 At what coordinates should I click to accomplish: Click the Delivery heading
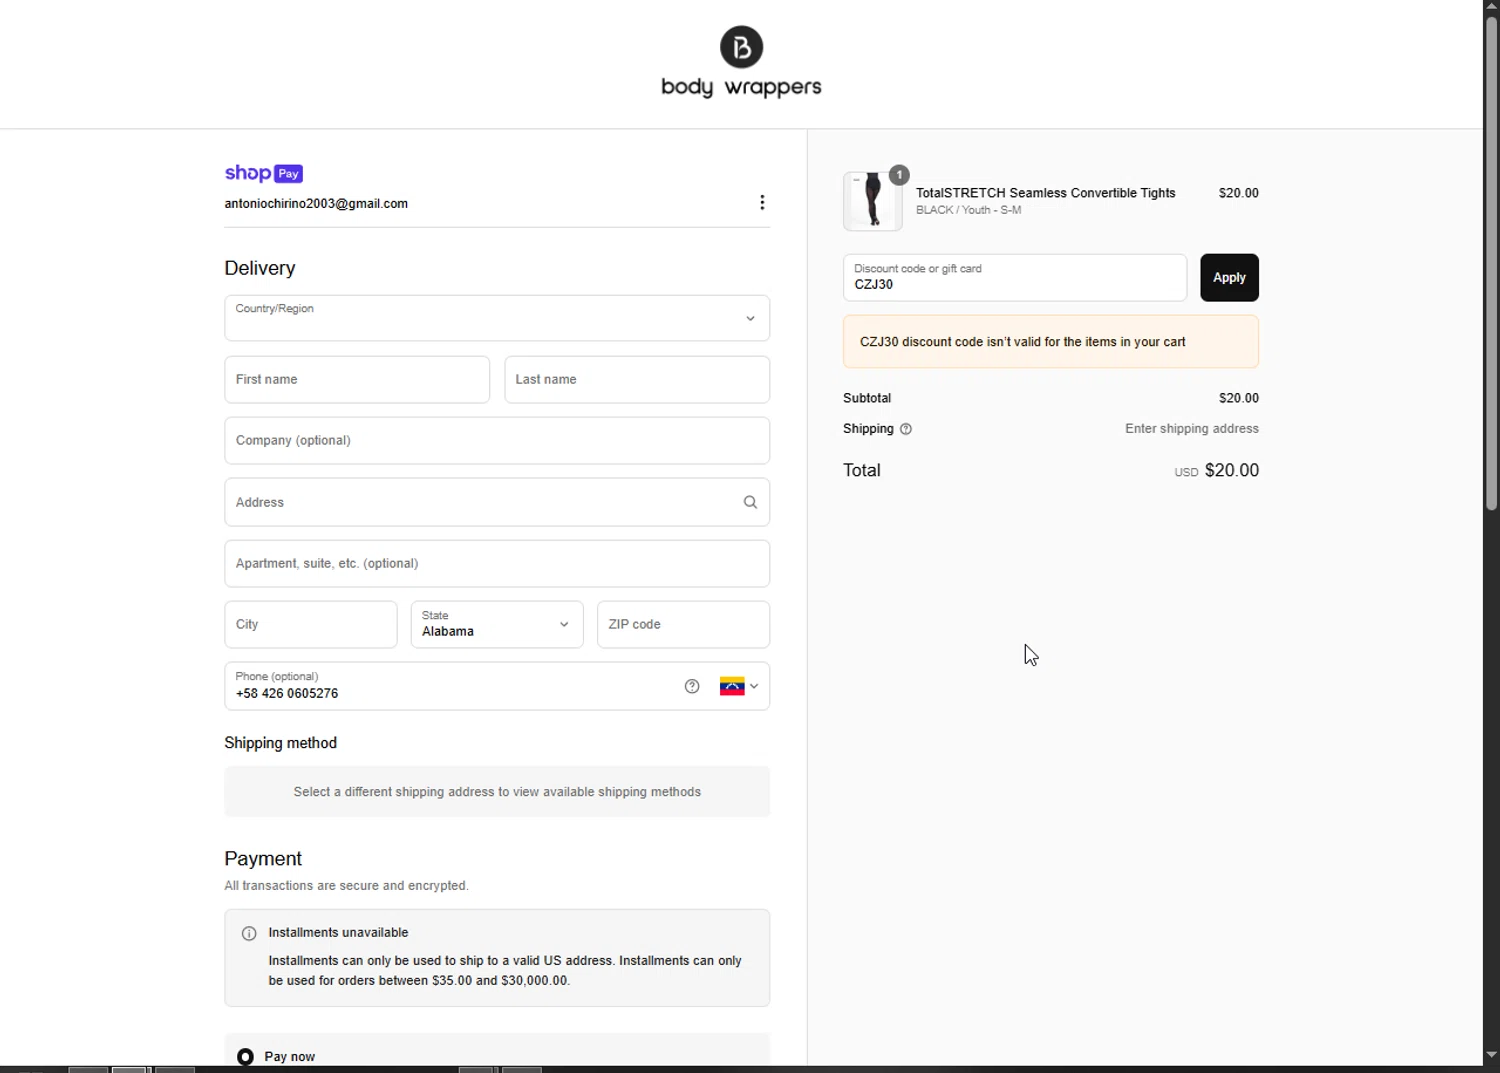click(x=260, y=268)
